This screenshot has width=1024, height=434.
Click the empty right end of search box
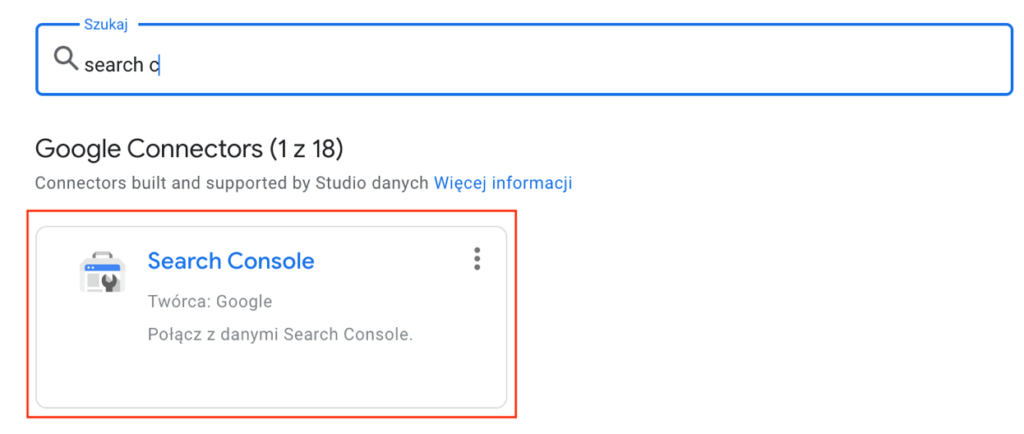pyautogui.click(x=900, y=62)
